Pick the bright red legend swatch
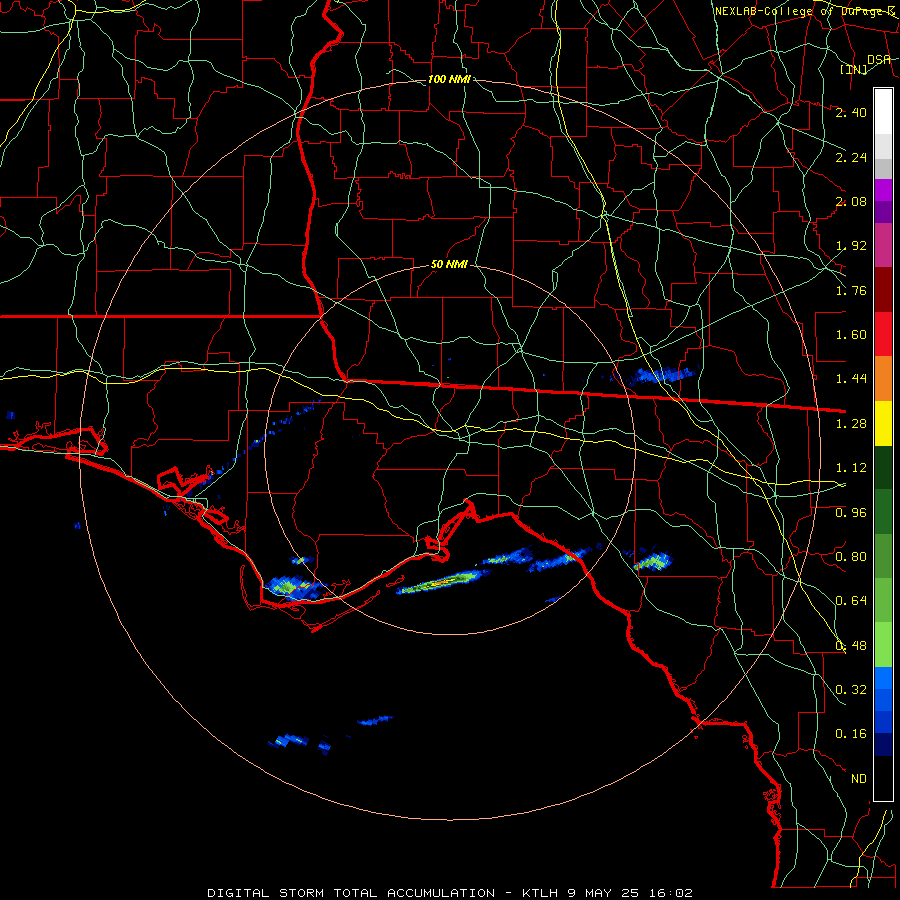Viewport: 900px width, 900px height. click(x=883, y=334)
